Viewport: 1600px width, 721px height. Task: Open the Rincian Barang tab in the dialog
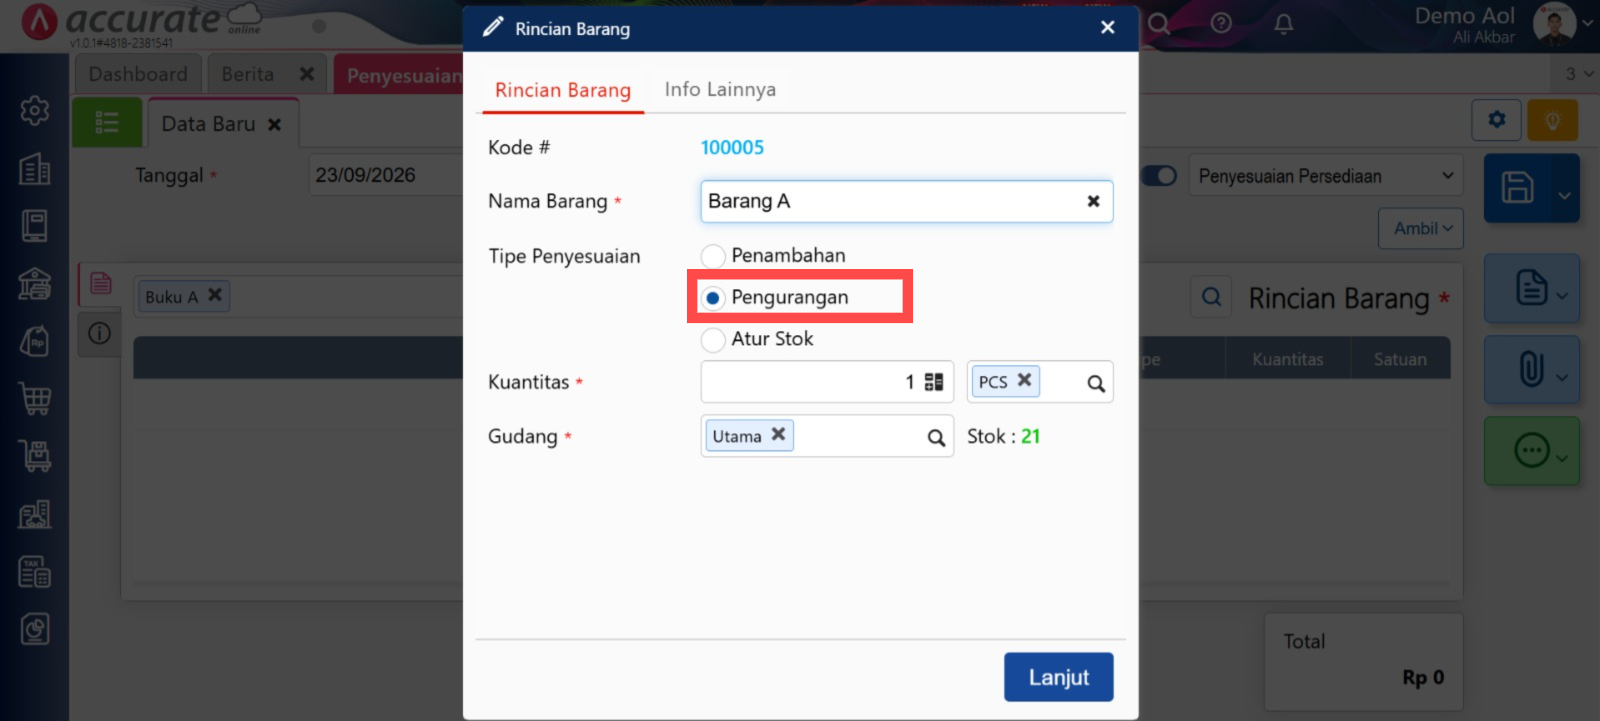click(x=563, y=90)
